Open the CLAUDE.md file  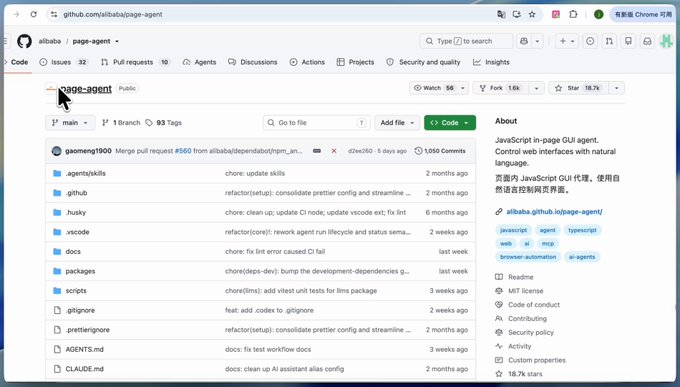tap(85, 369)
